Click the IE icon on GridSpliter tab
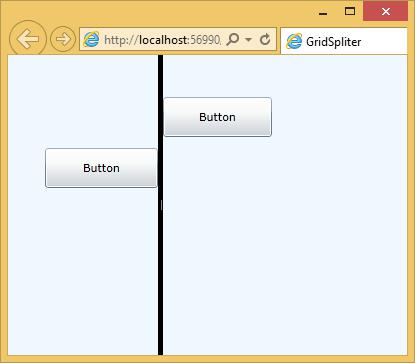 (294, 41)
